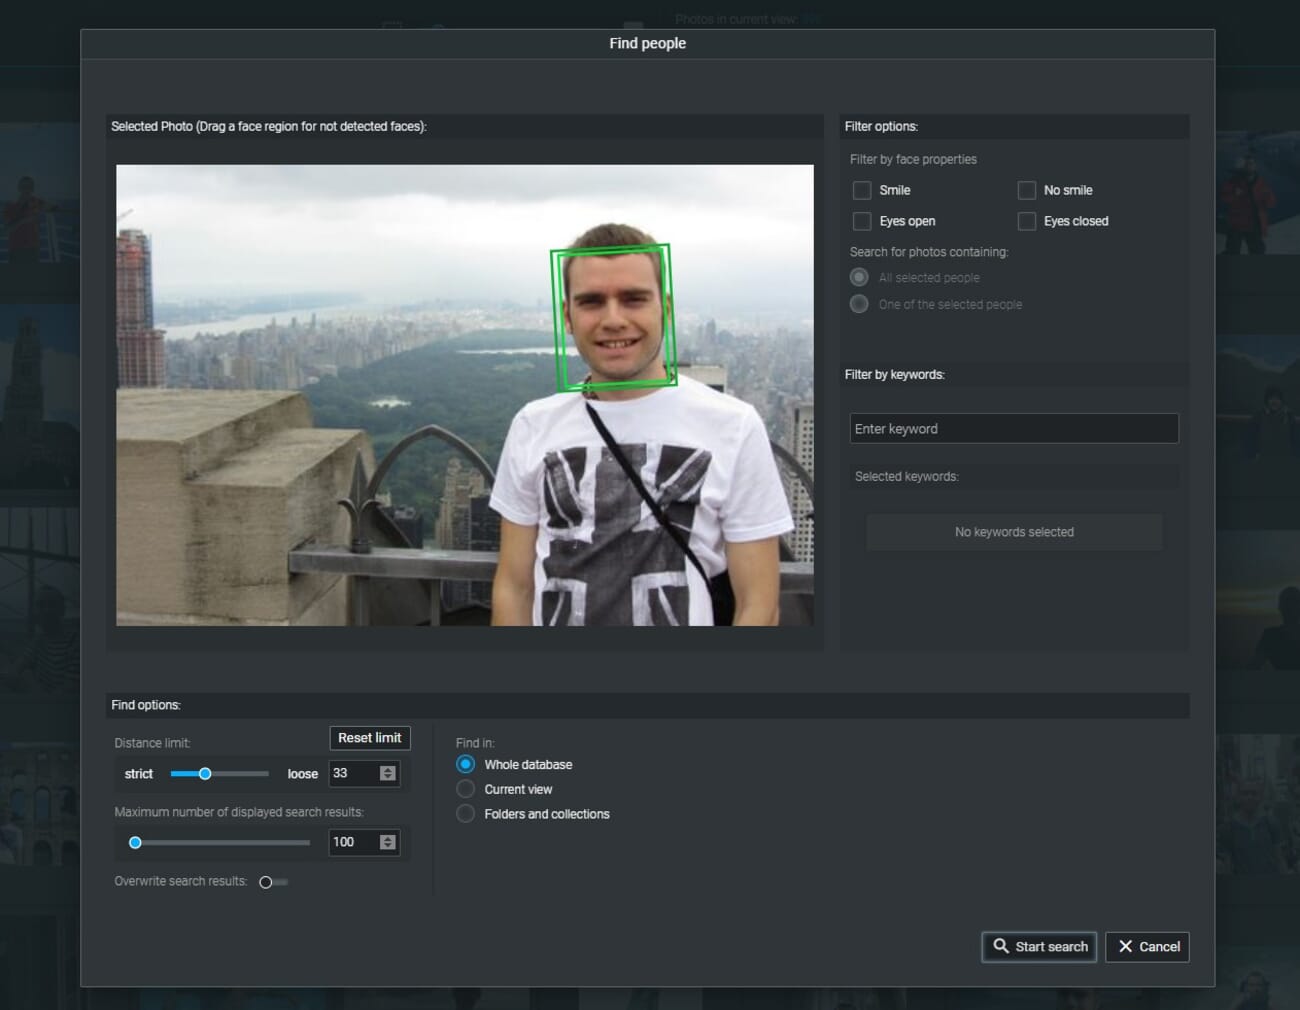The image size is (1300, 1010).
Task: Click the maximum search results slider handle
Action: [135, 843]
